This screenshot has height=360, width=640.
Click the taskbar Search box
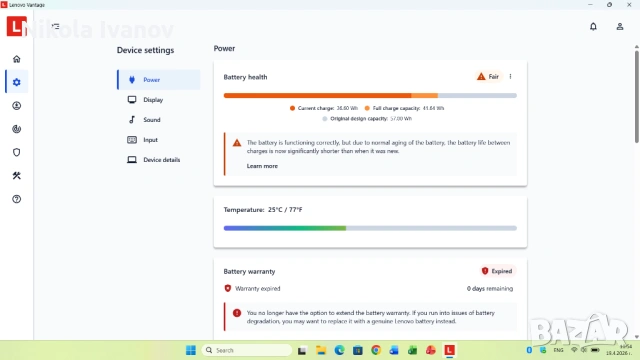(x=247, y=350)
